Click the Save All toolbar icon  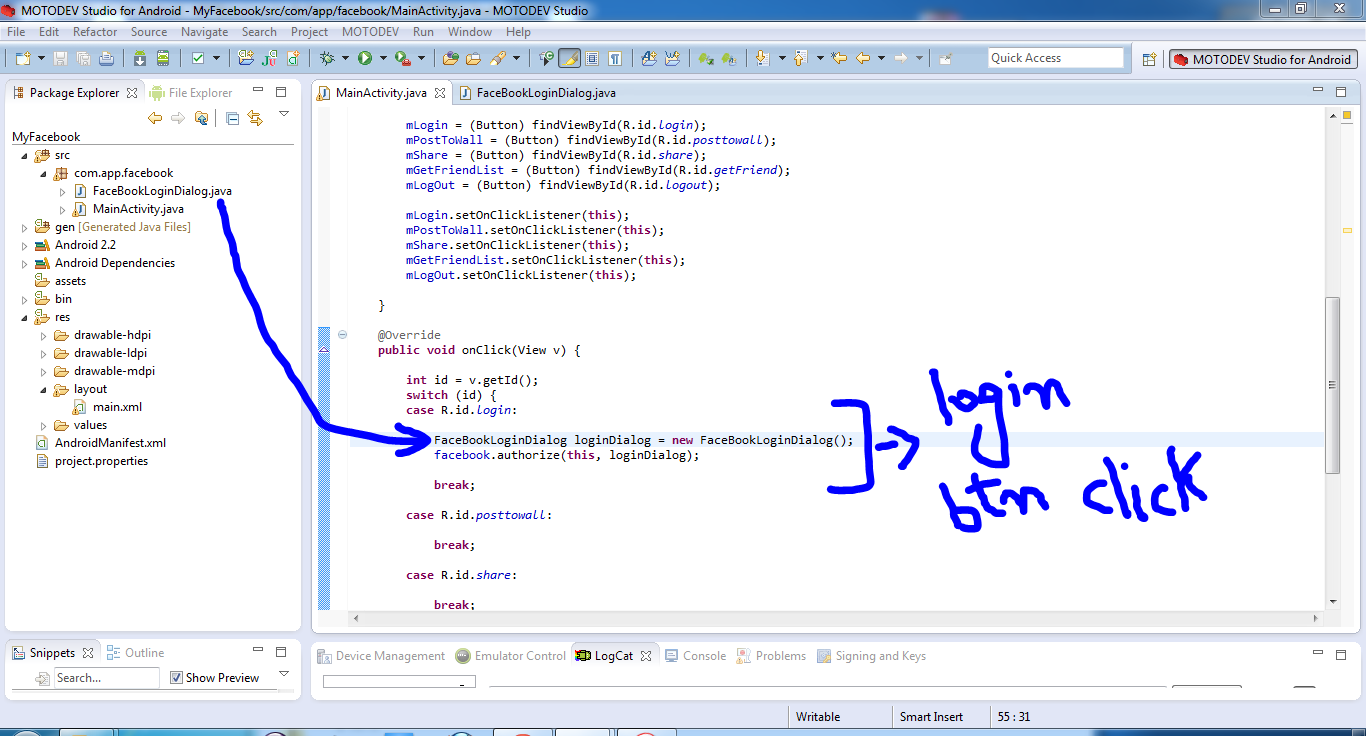click(x=83, y=58)
